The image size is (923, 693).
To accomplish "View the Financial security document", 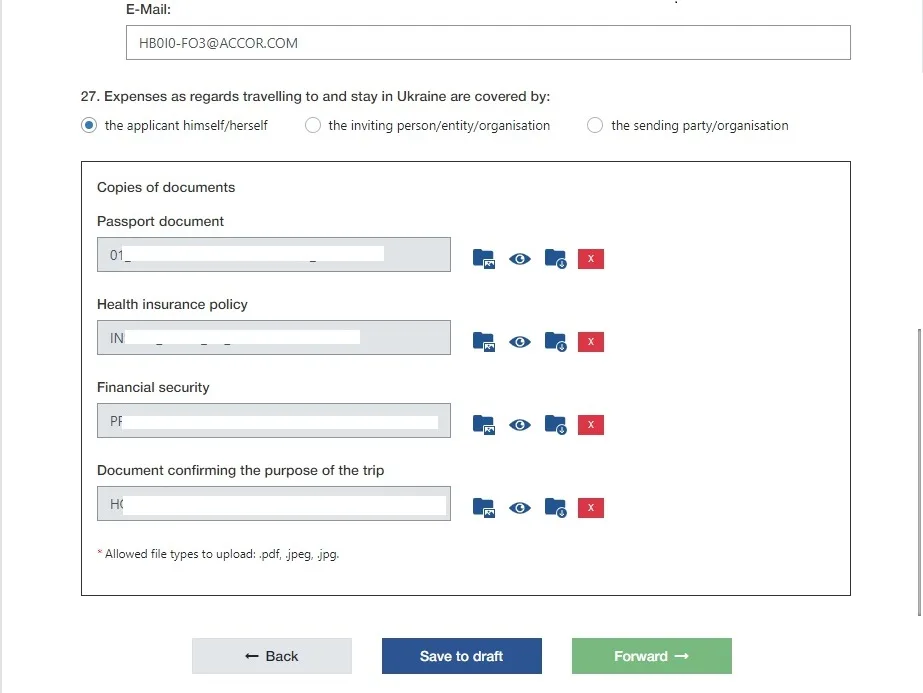I will click(x=519, y=425).
